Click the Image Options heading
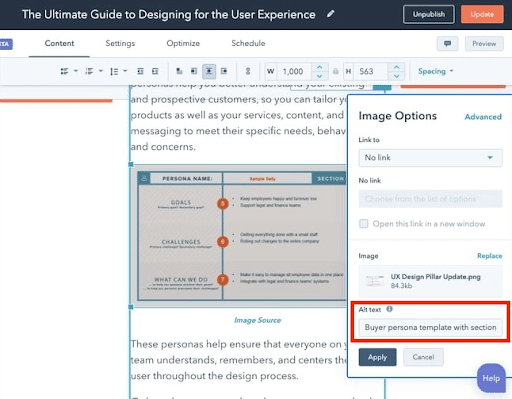Viewport: 512px width, 399px height. coord(397,116)
